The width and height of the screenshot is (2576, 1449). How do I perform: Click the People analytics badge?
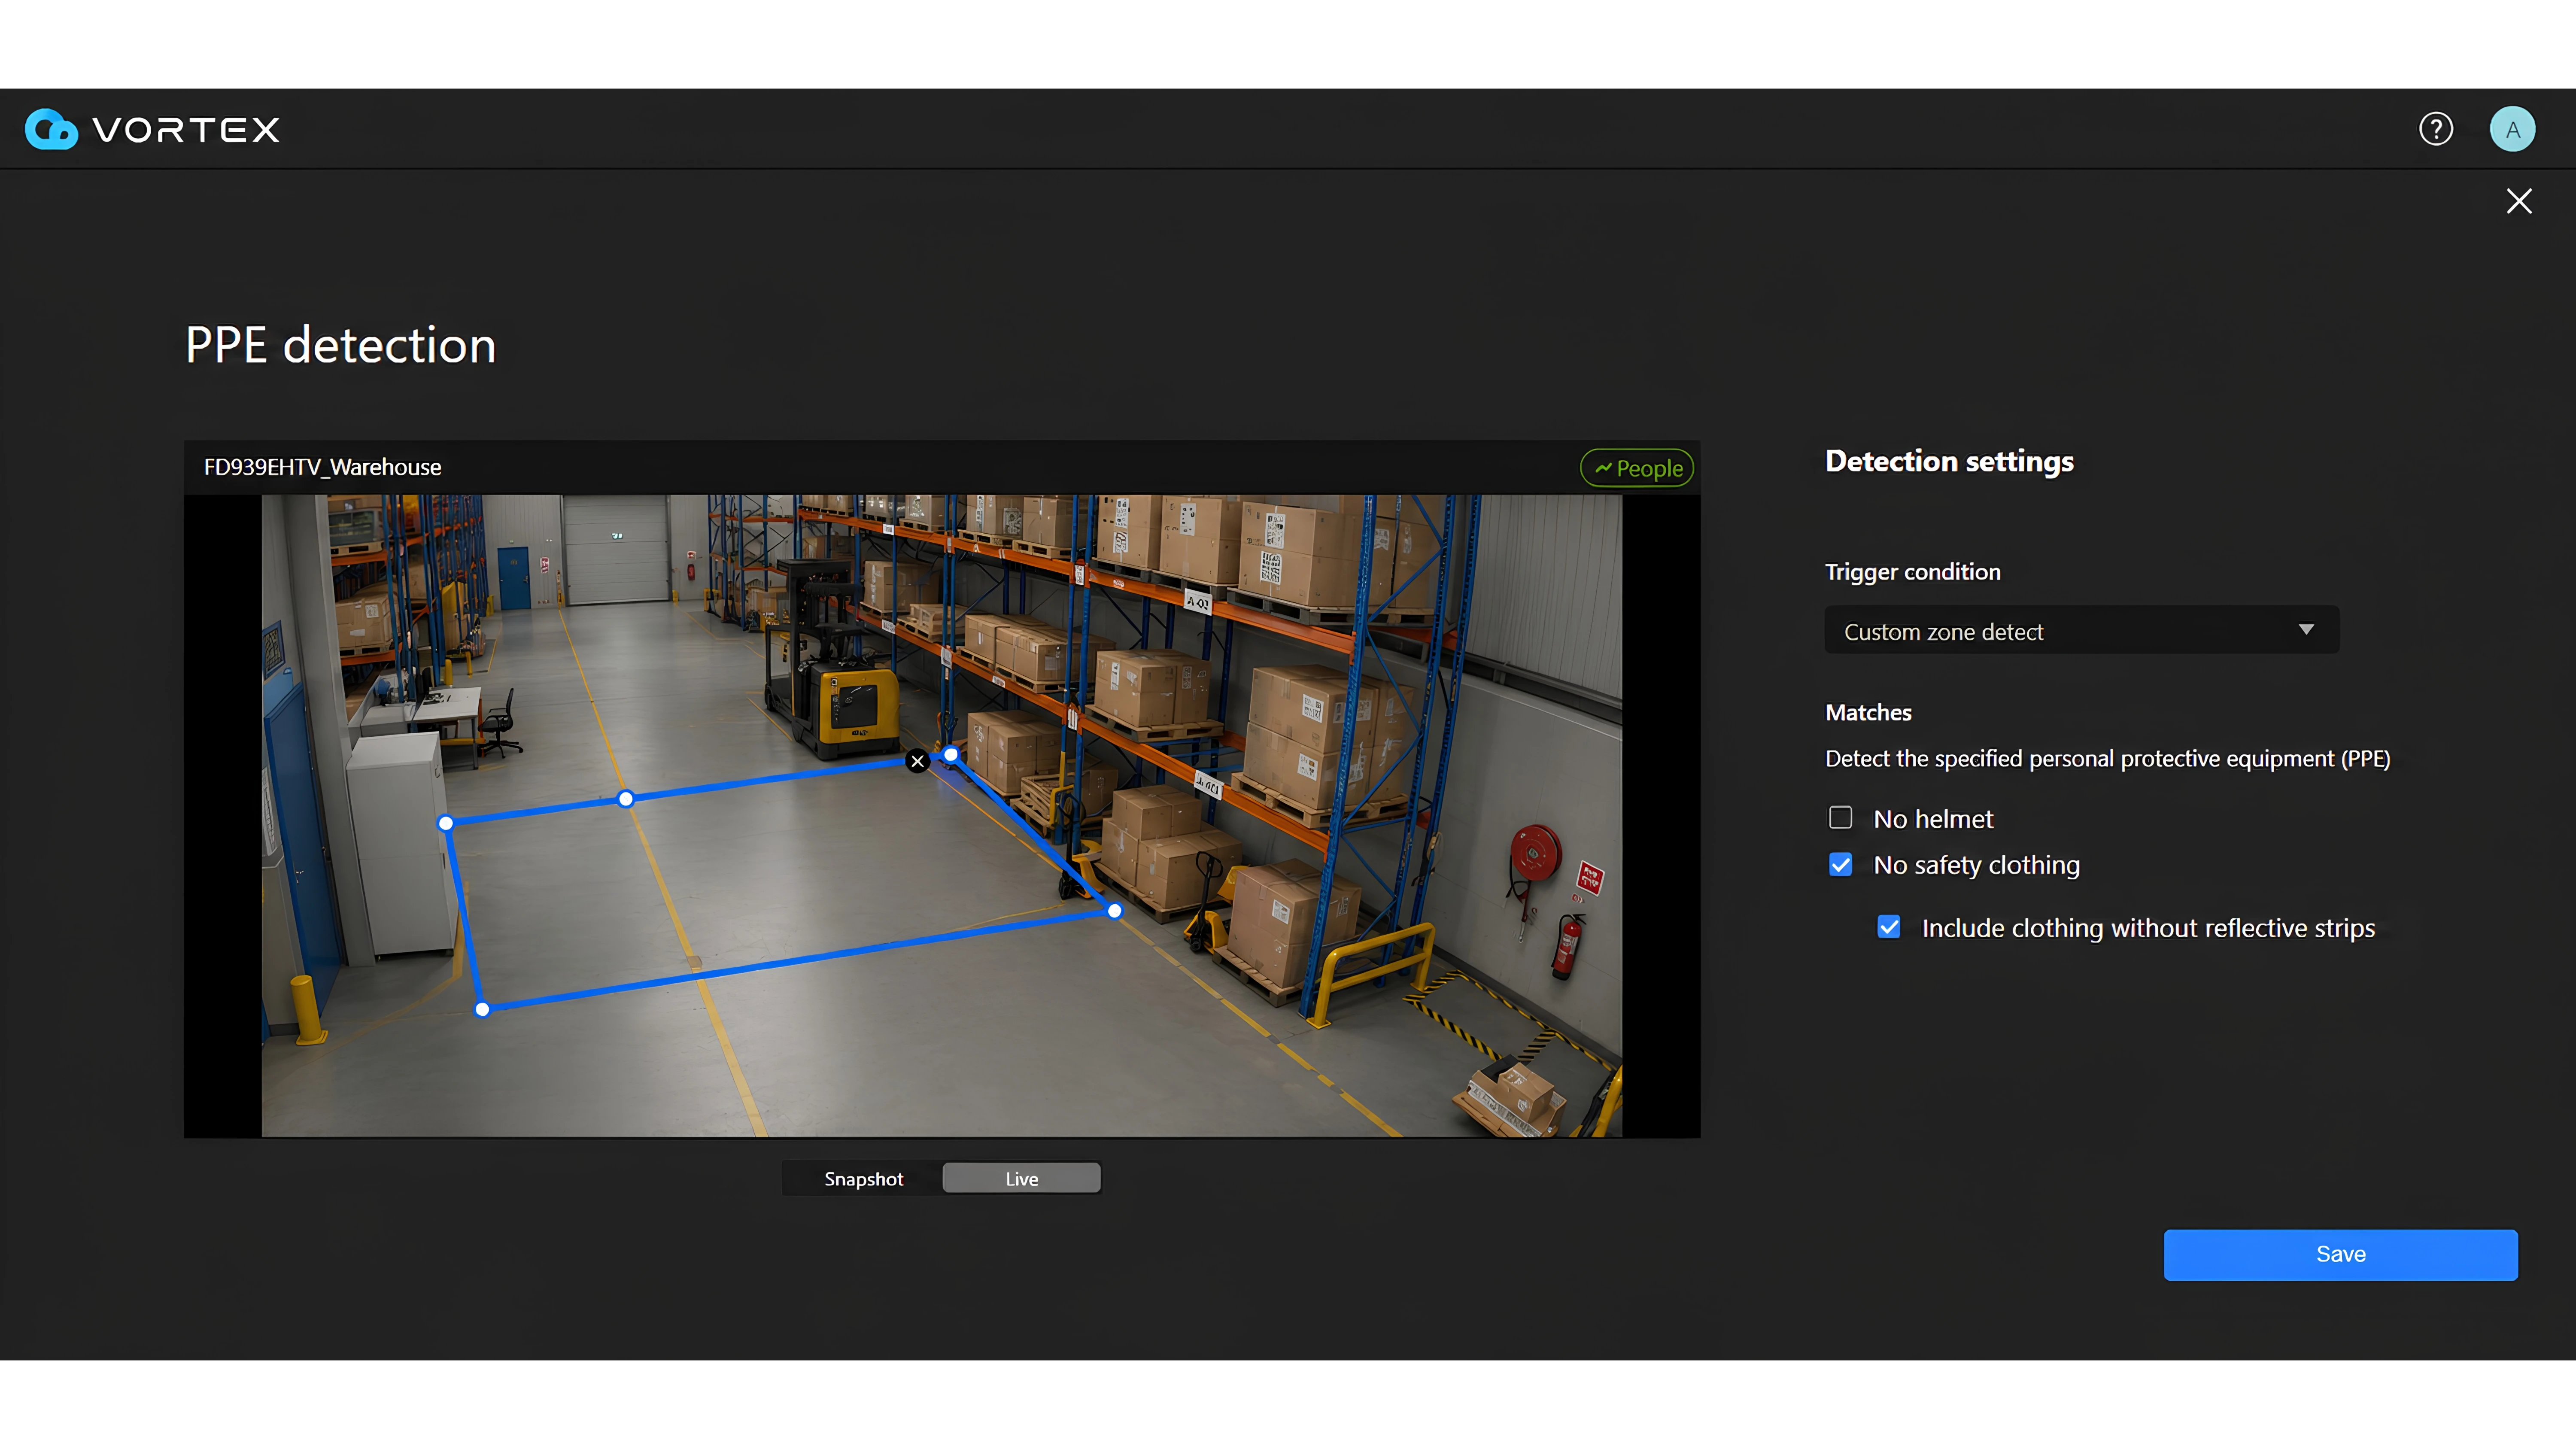pyautogui.click(x=1637, y=468)
